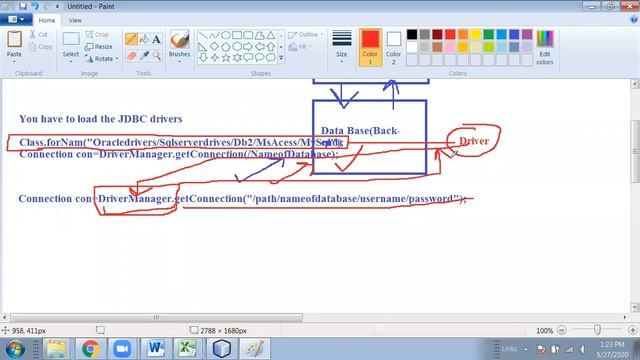Screen dimensions: 640x360
Task: Choose the Rectangle shape
Action: tap(237, 36)
